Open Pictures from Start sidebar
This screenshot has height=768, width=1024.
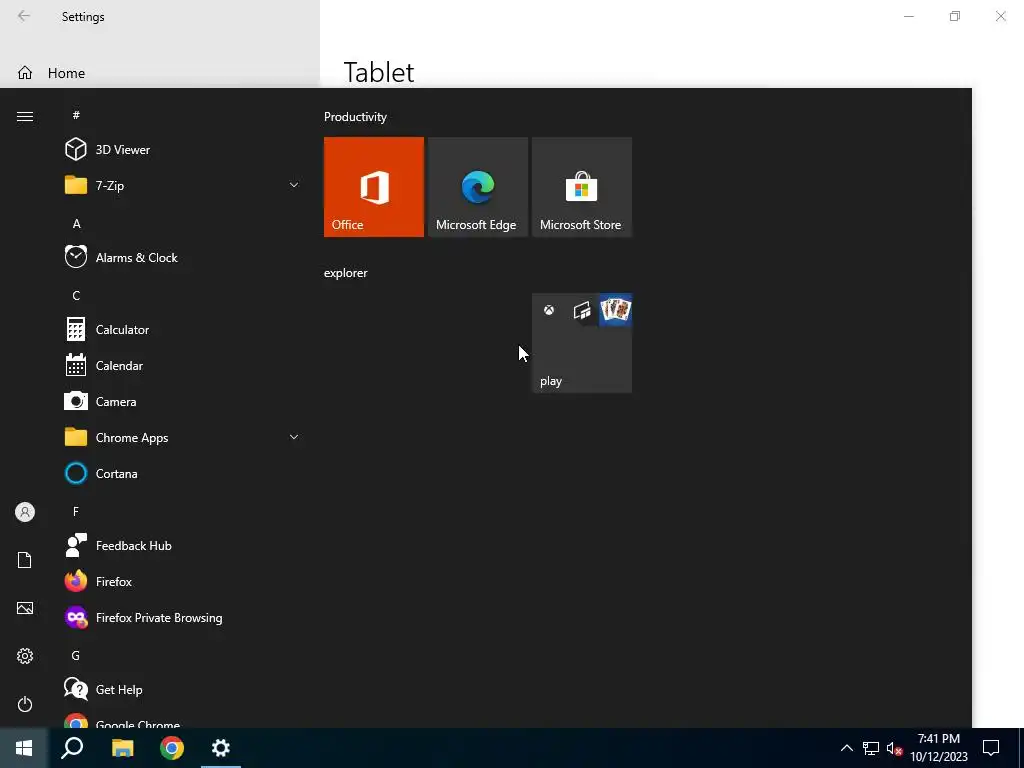25,608
